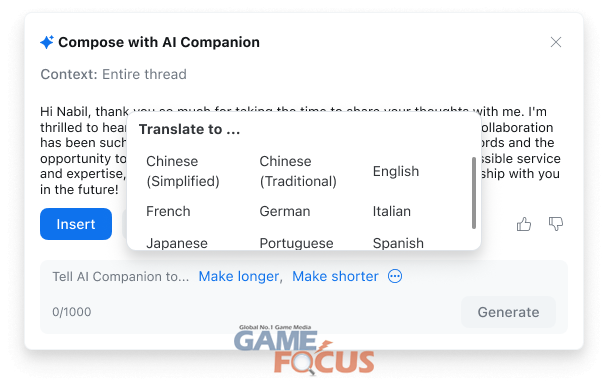Screen dimensions: 608x386
Task: Select Portuguese translation option
Action: 296,243
